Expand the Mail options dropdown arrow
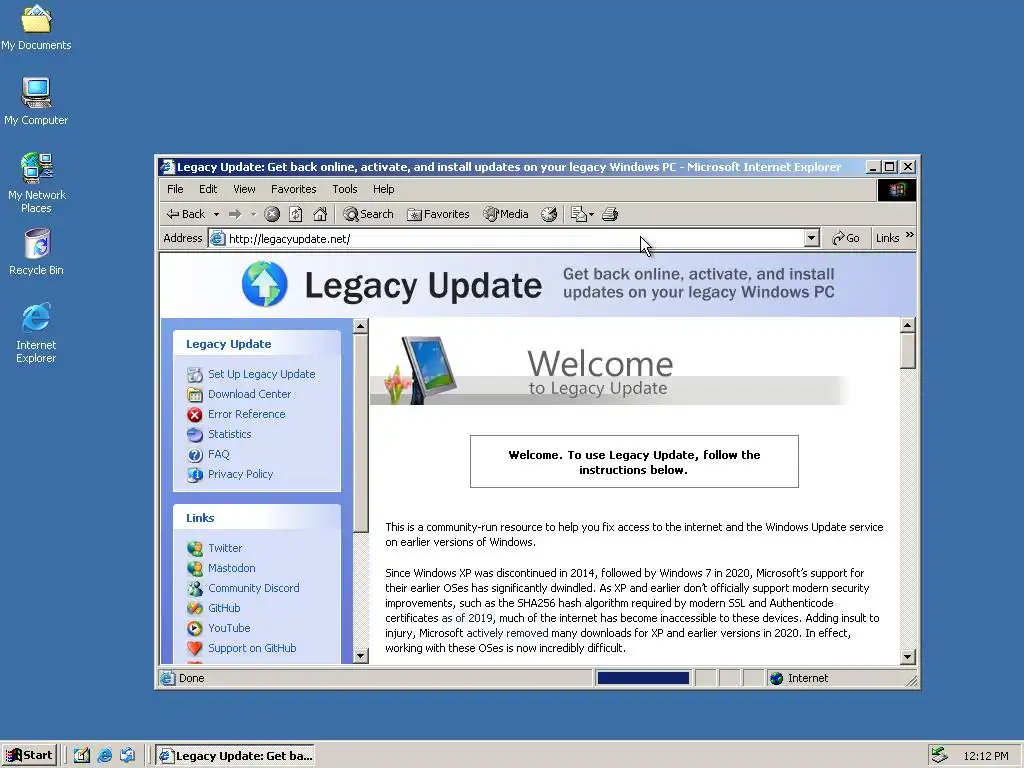This screenshot has height=768, width=1024. (x=592, y=214)
